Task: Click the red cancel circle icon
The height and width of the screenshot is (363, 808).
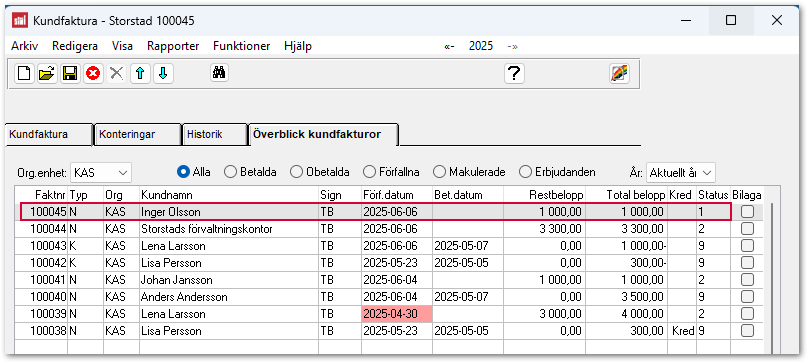Action: coord(93,74)
